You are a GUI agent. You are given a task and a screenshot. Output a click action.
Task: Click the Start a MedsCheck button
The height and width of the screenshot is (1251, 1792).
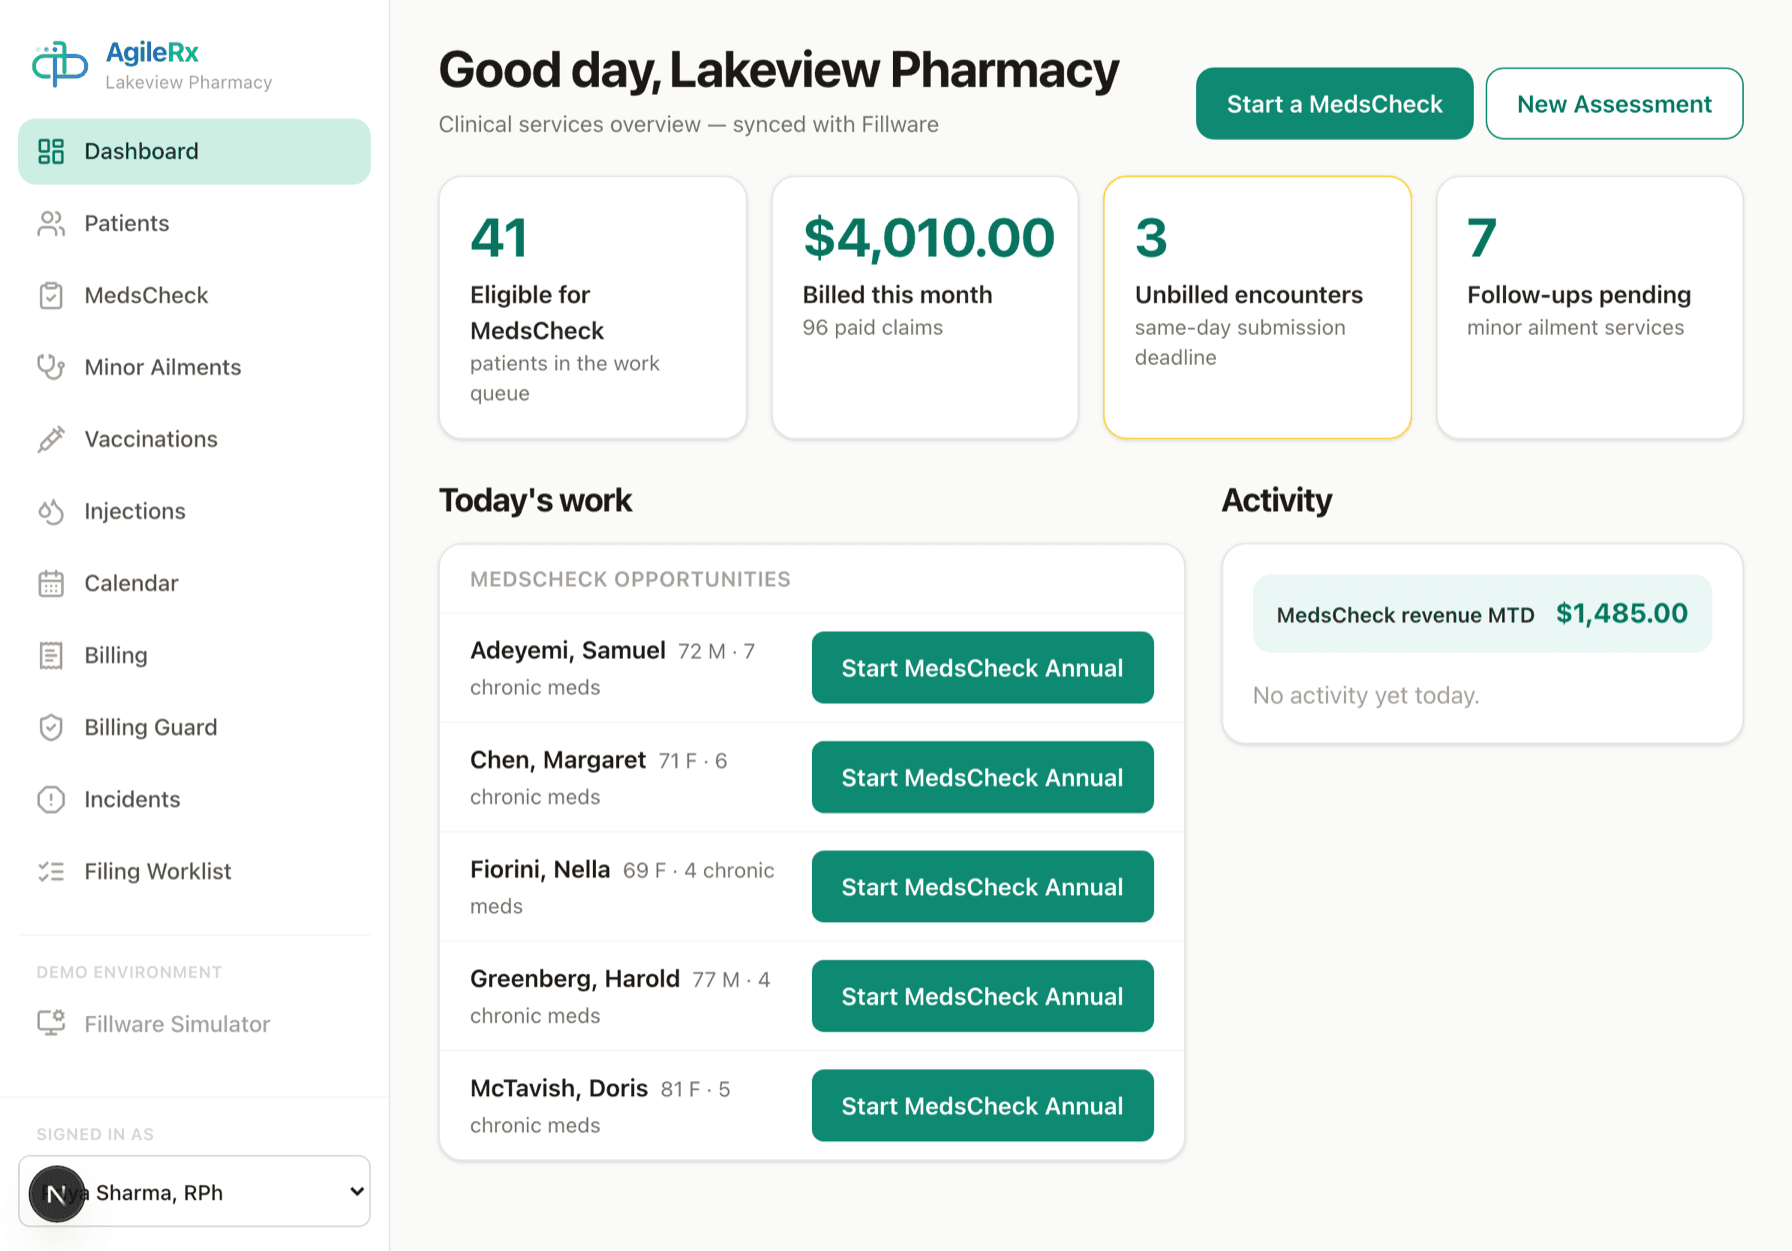pos(1334,104)
